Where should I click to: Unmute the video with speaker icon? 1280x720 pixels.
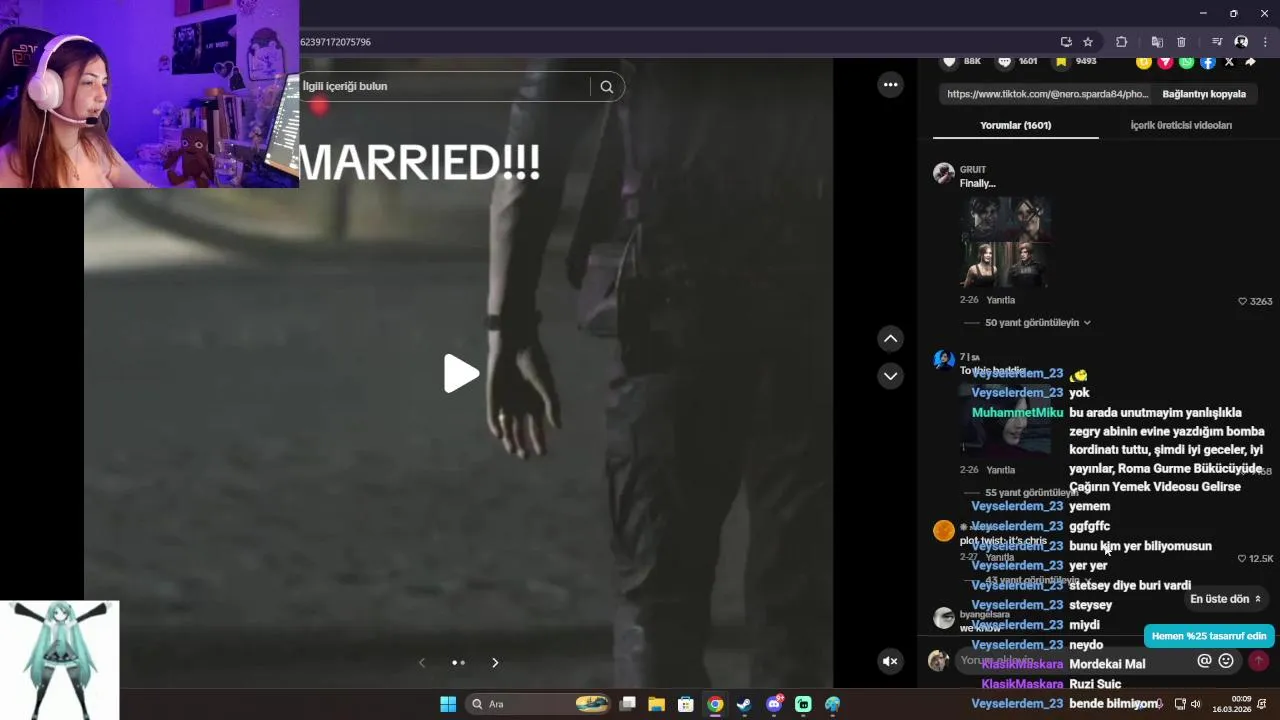[890, 661]
